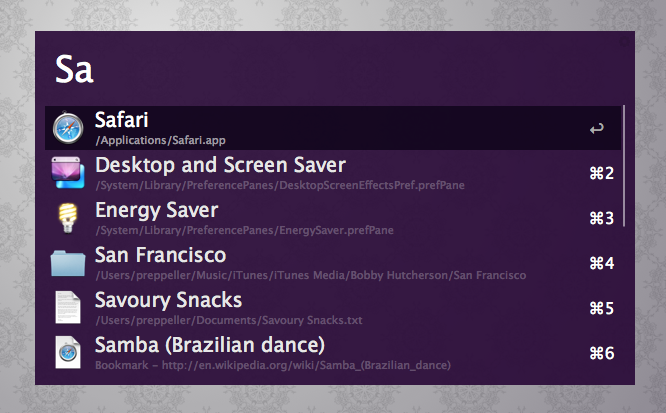Click the /Applications/Safari.app path text
The image size is (666, 413).
160,140
